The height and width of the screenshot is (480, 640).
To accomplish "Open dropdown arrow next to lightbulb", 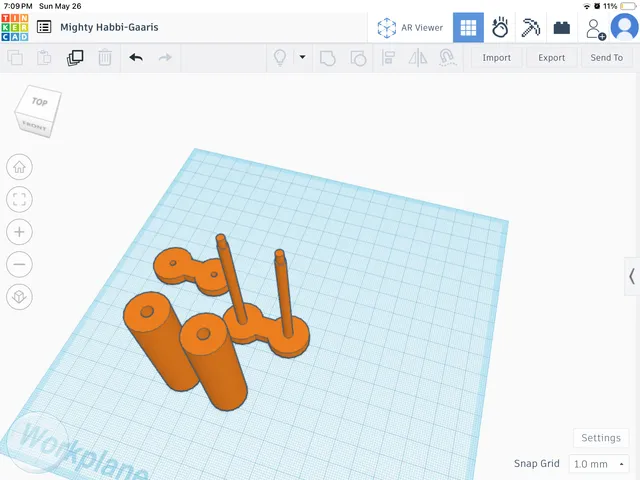I will pos(302,57).
